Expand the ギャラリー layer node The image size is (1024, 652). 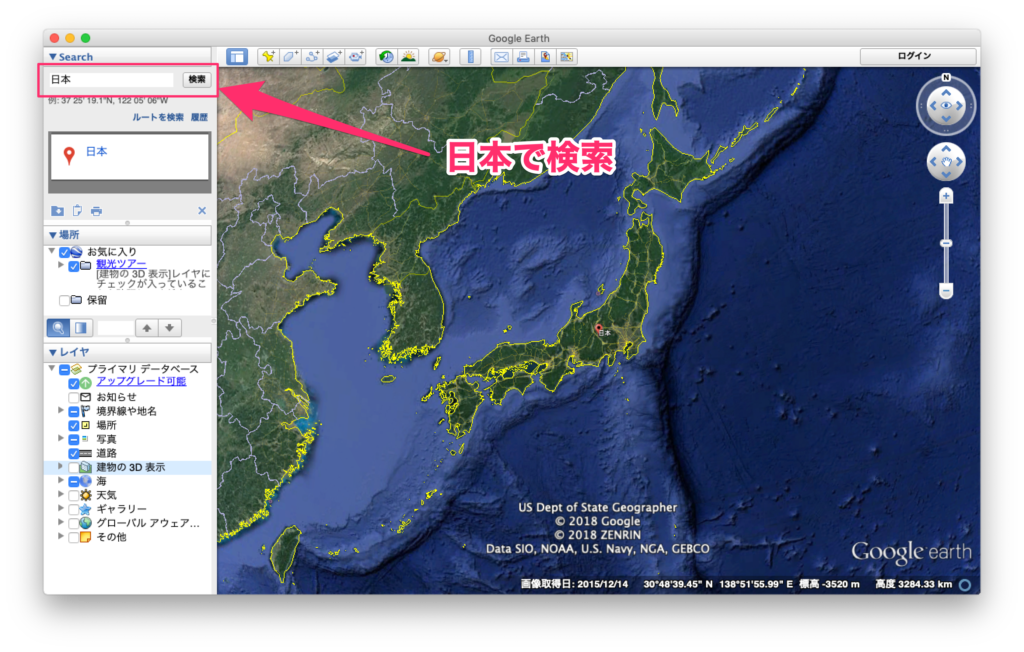[60, 509]
